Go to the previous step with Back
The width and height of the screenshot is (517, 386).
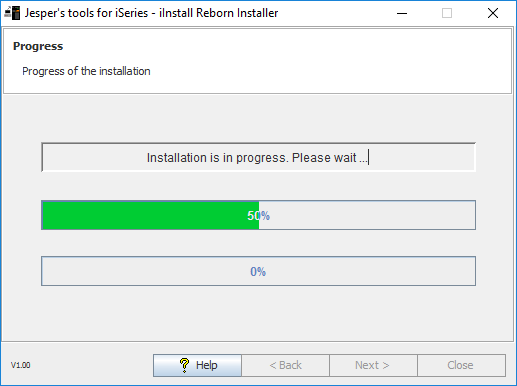pyautogui.click(x=285, y=365)
